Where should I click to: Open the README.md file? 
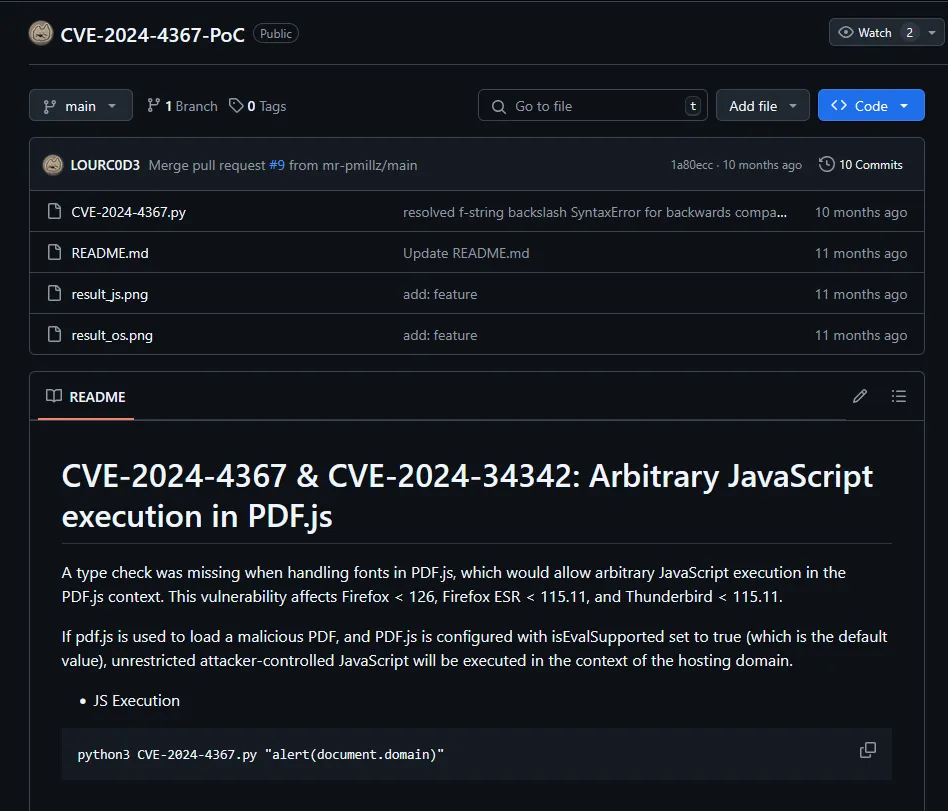[x=109, y=253]
